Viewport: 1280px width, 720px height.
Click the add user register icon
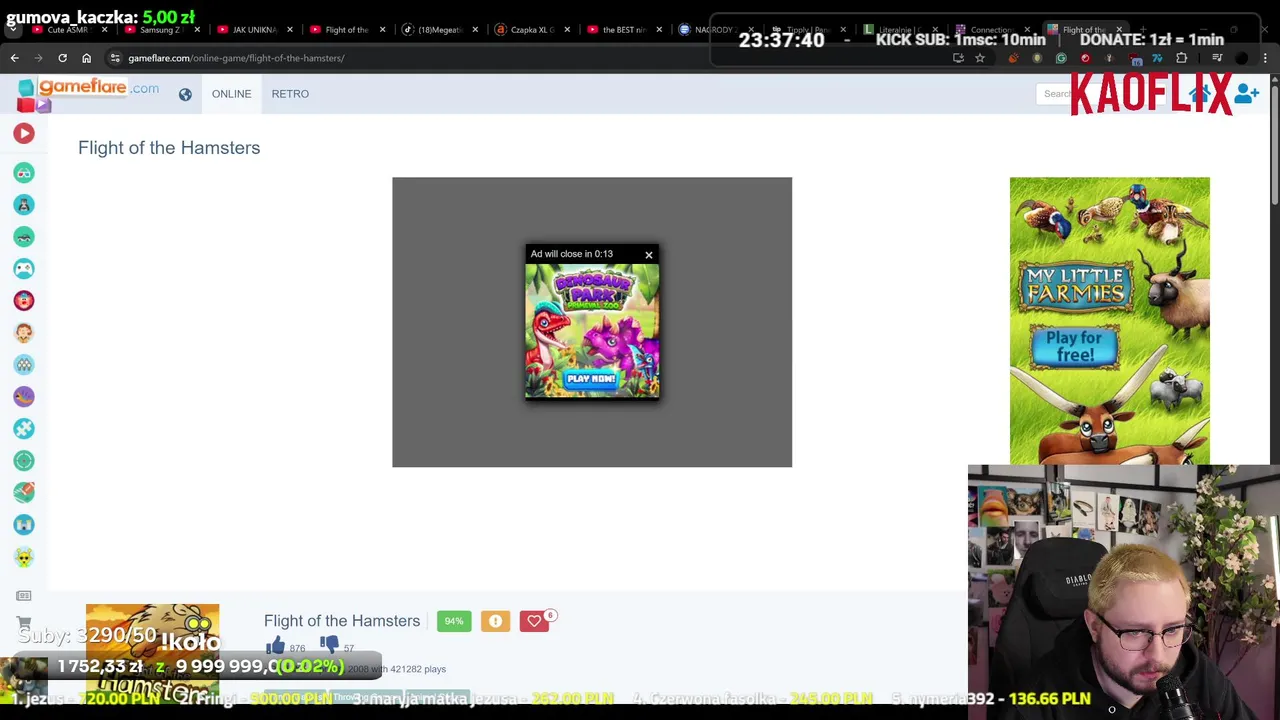point(1246,94)
